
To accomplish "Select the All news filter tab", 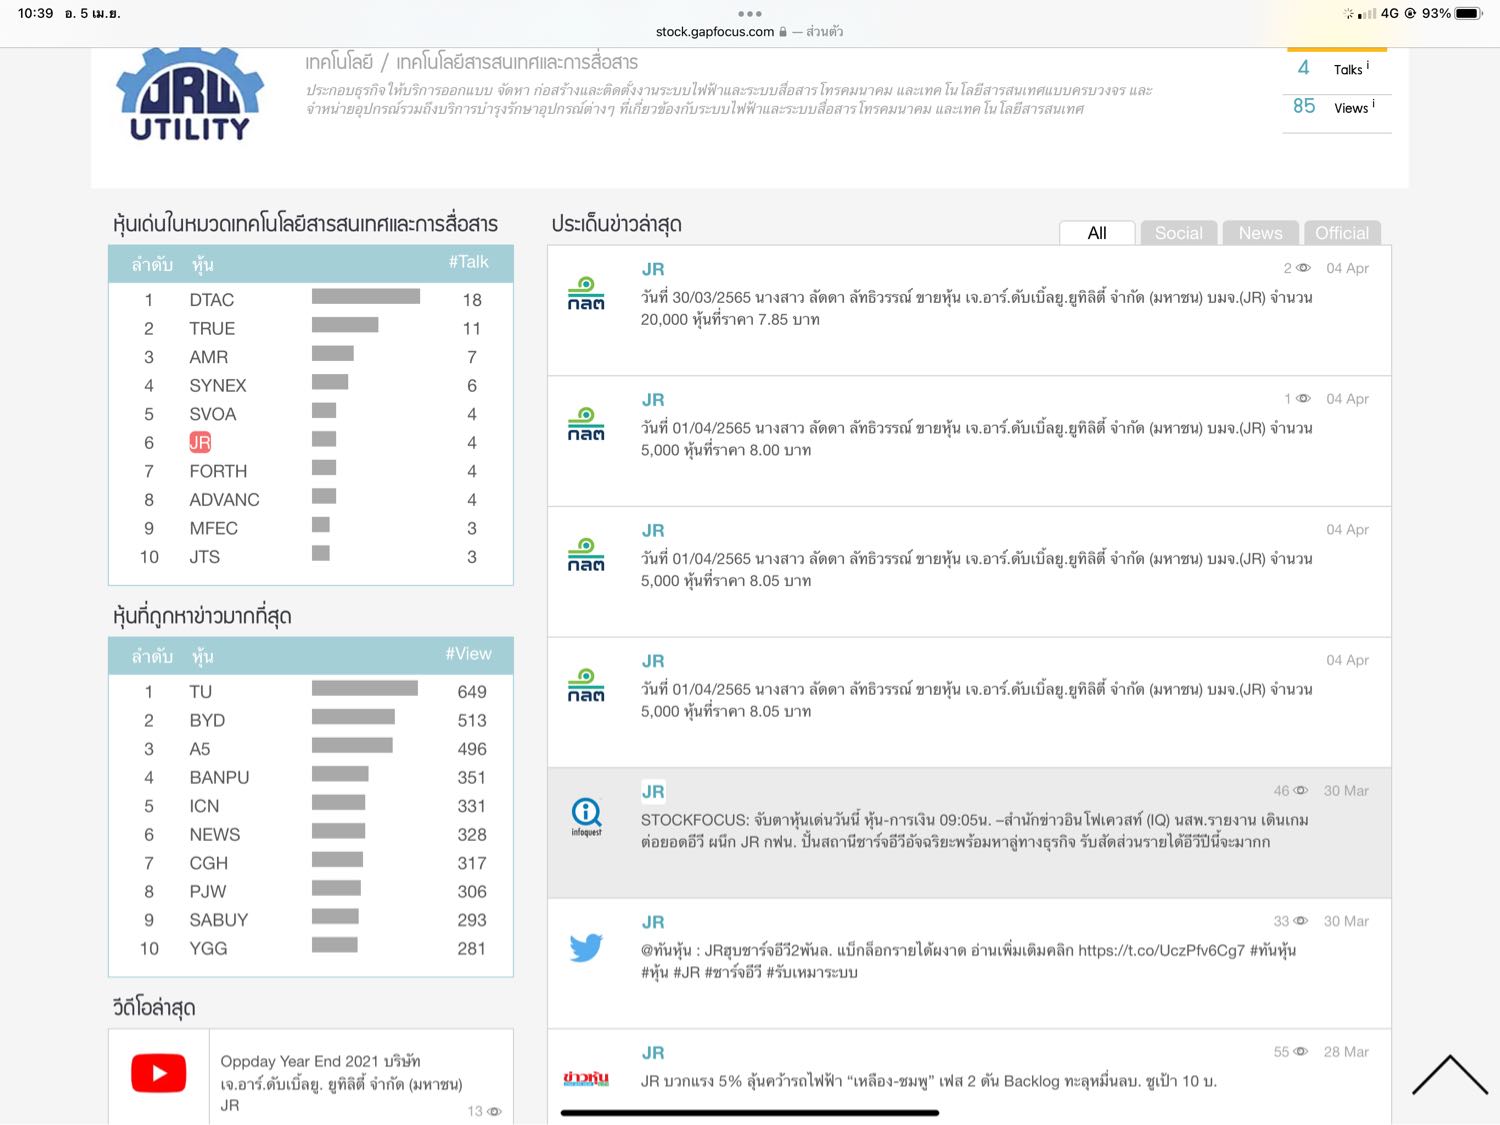I will pyautogui.click(x=1097, y=233).
